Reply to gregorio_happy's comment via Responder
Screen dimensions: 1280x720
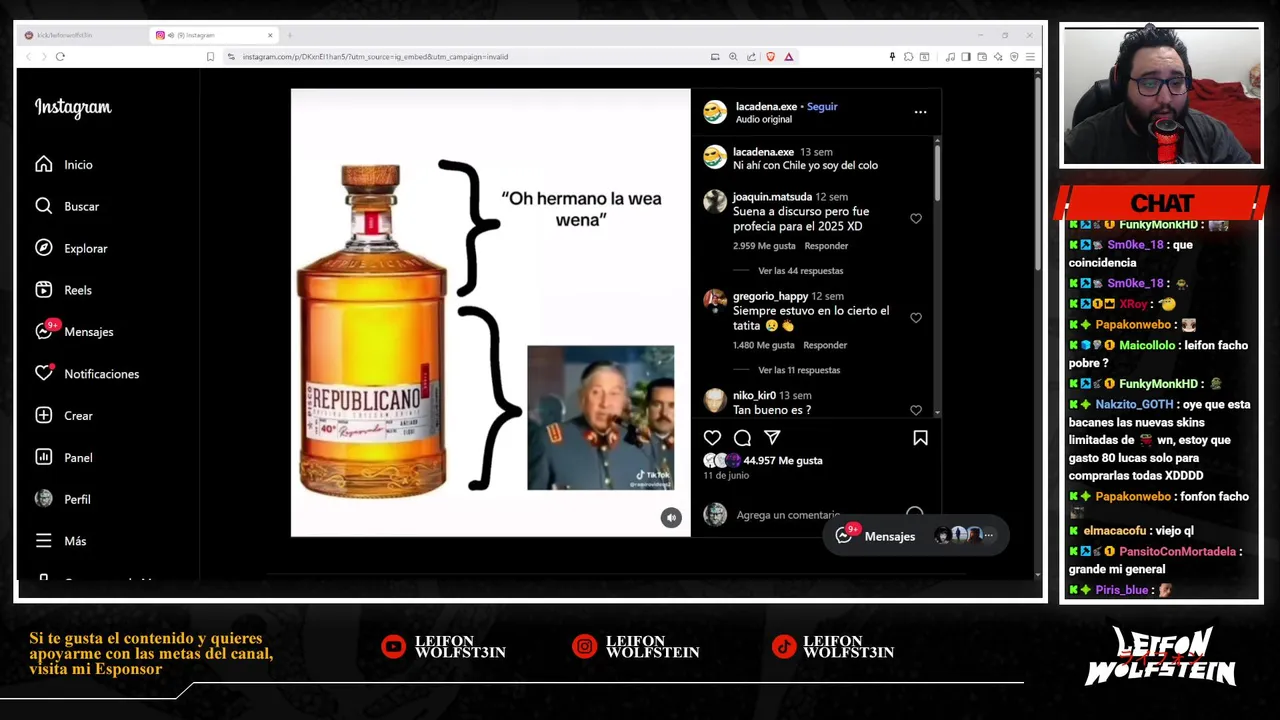point(825,345)
